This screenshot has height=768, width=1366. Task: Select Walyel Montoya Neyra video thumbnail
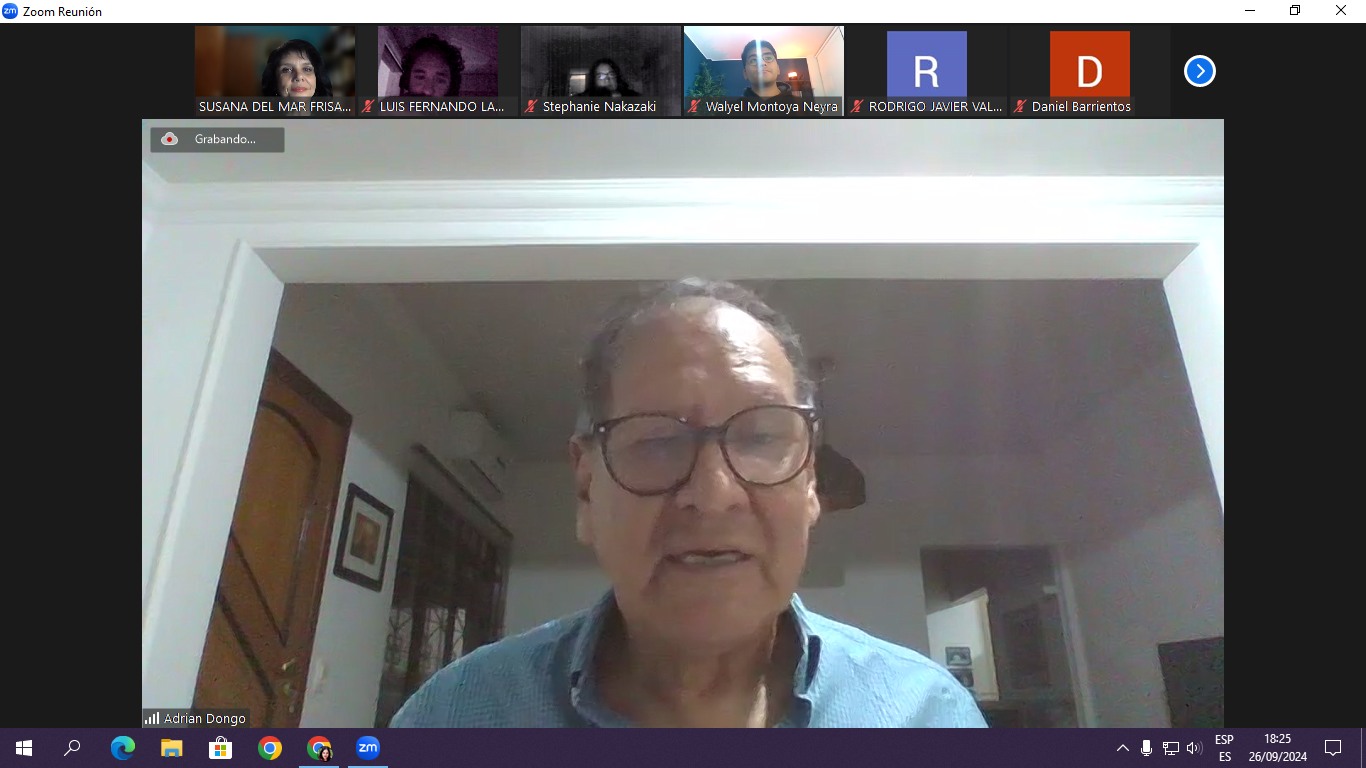tap(764, 71)
